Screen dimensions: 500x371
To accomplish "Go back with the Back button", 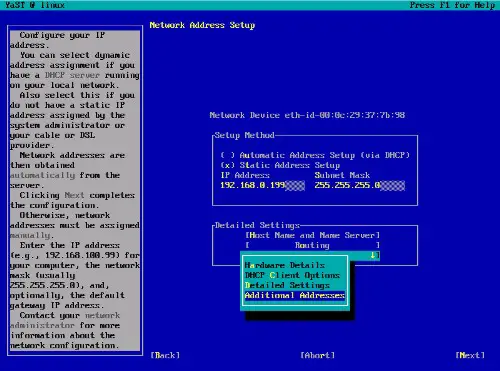I will pyautogui.click(x=165, y=355).
